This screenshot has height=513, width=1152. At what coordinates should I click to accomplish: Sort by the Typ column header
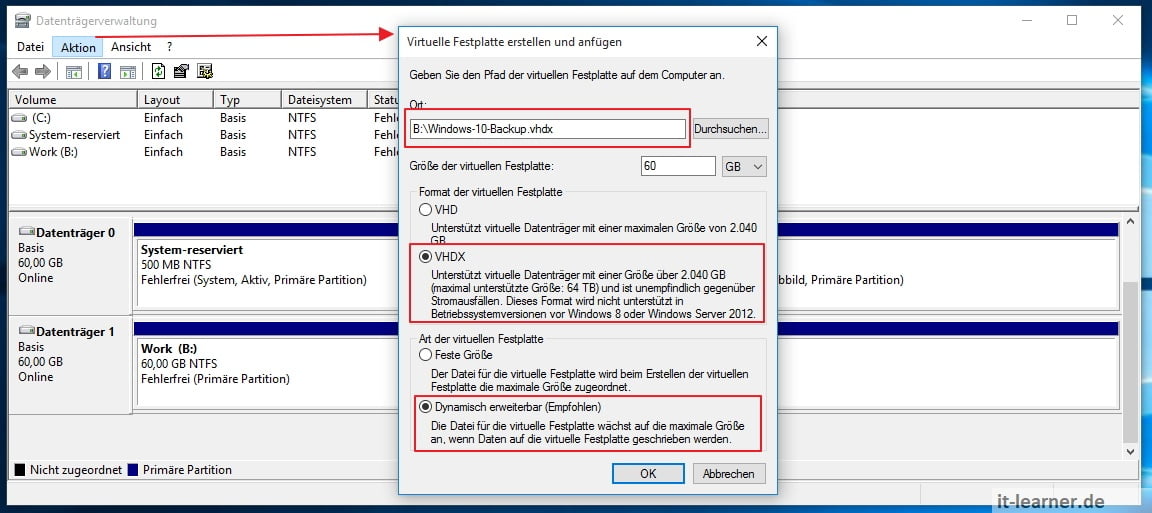(247, 99)
